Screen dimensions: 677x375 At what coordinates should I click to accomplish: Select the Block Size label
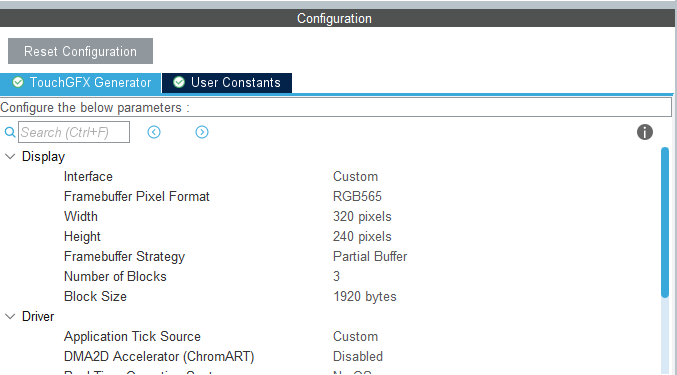(95, 296)
